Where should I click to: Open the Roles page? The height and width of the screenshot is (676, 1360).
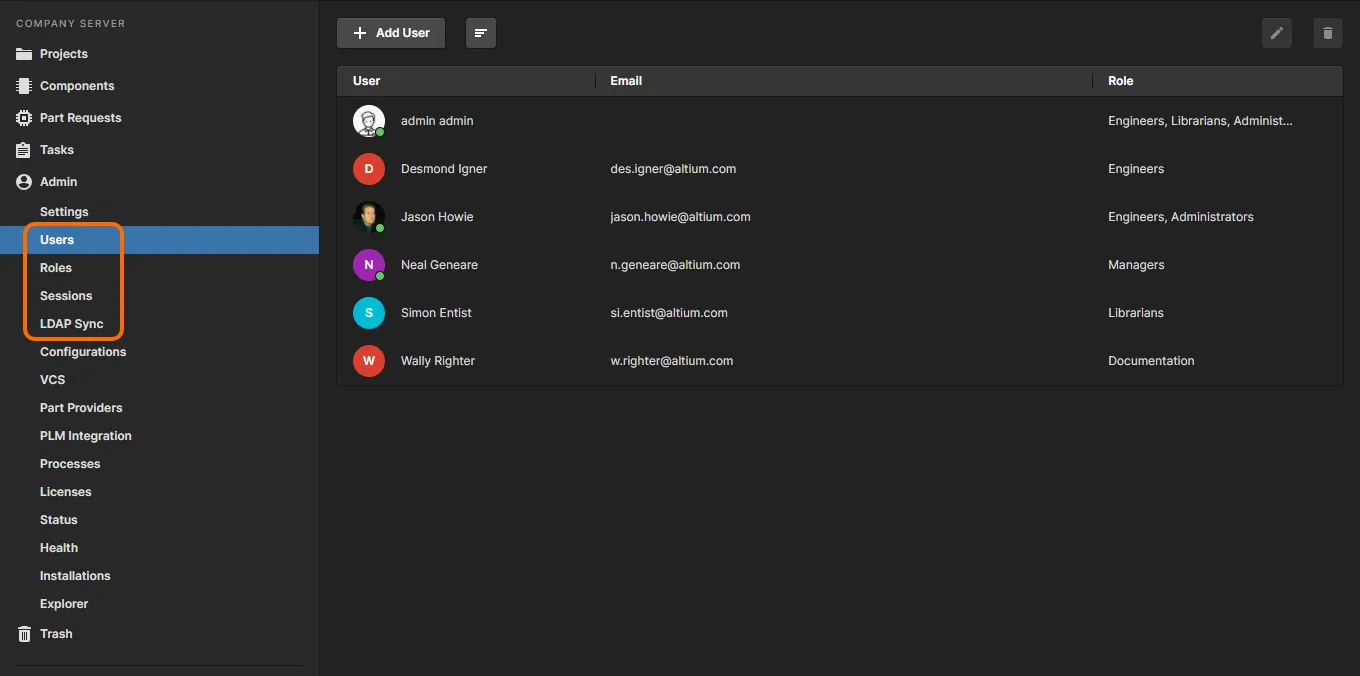56,268
